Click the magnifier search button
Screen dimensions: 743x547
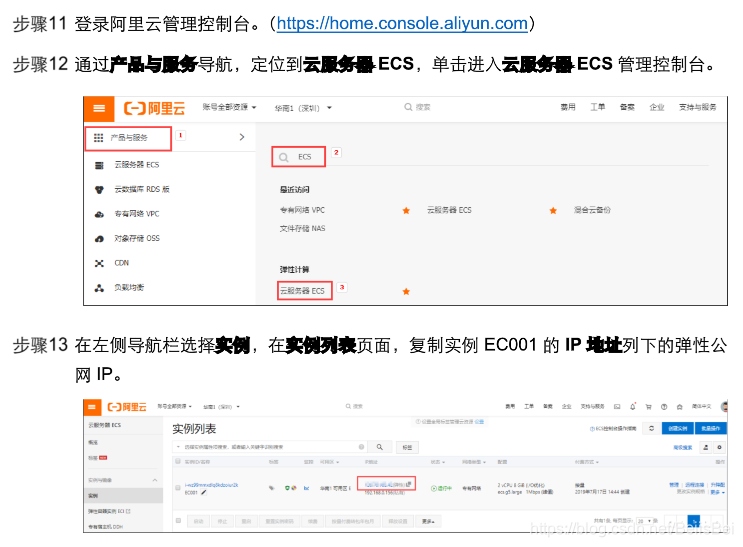pos(380,447)
